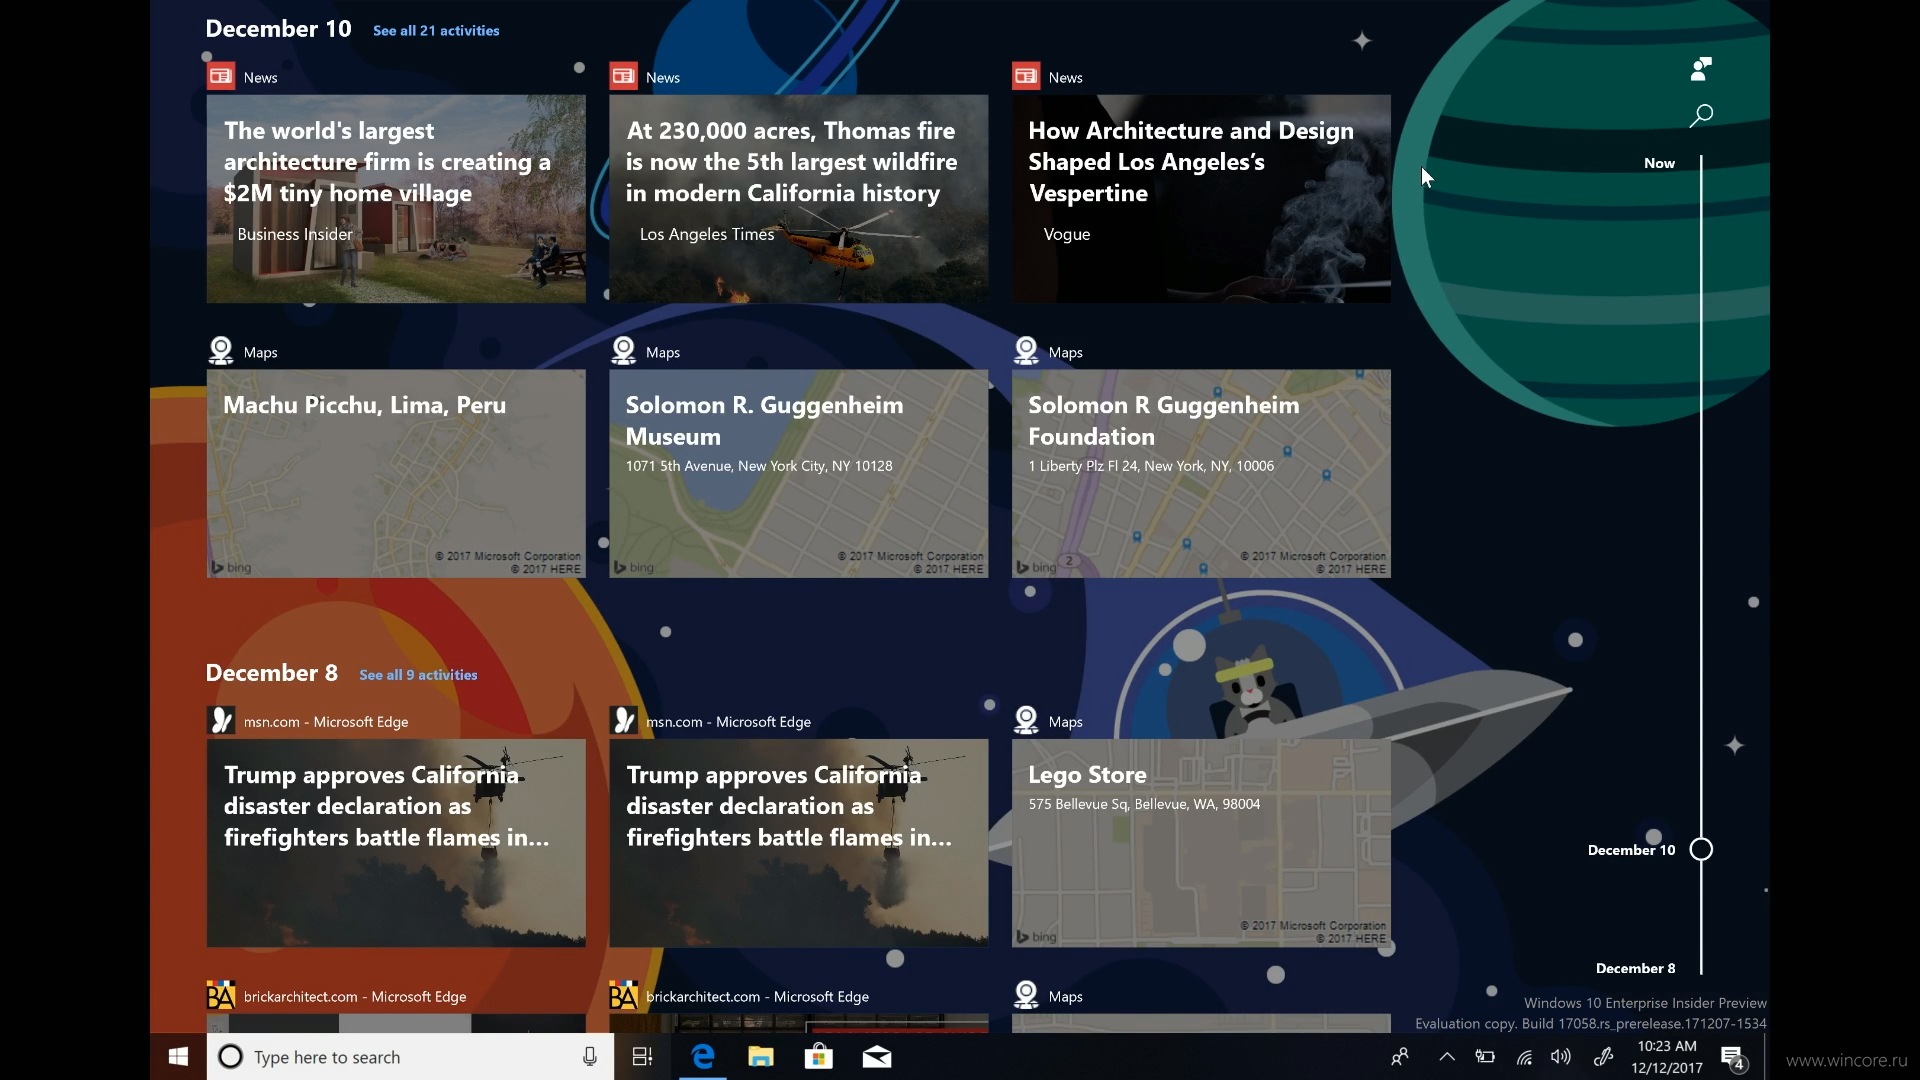Open world's largest architecture firm news card
This screenshot has height=1080, width=1920.
pyautogui.click(x=396, y=199)
